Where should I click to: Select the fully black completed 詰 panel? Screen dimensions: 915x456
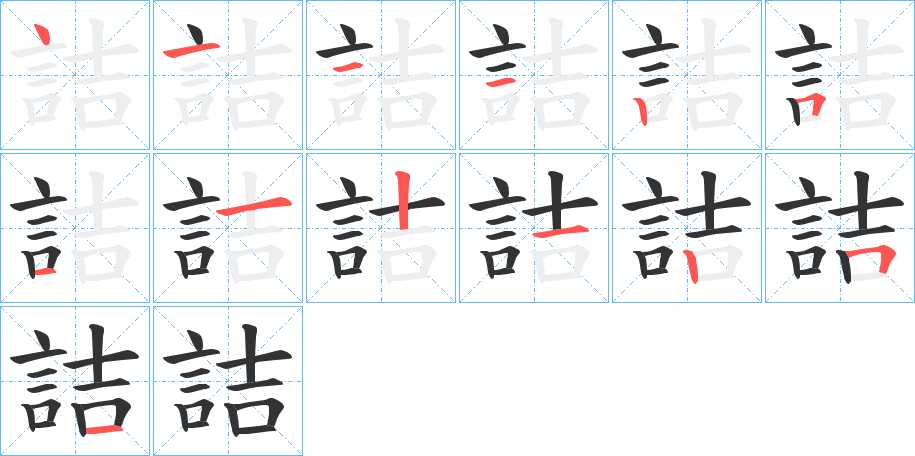click(228, 381)
